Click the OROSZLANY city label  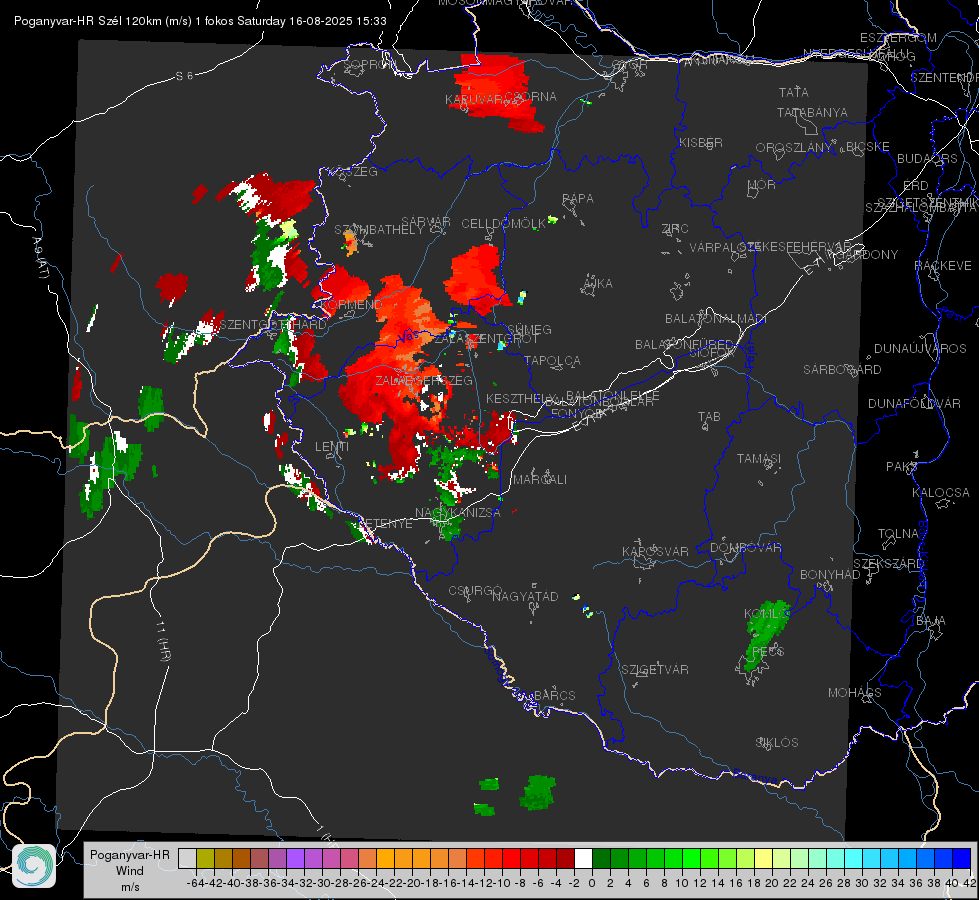tap(794, 147)
